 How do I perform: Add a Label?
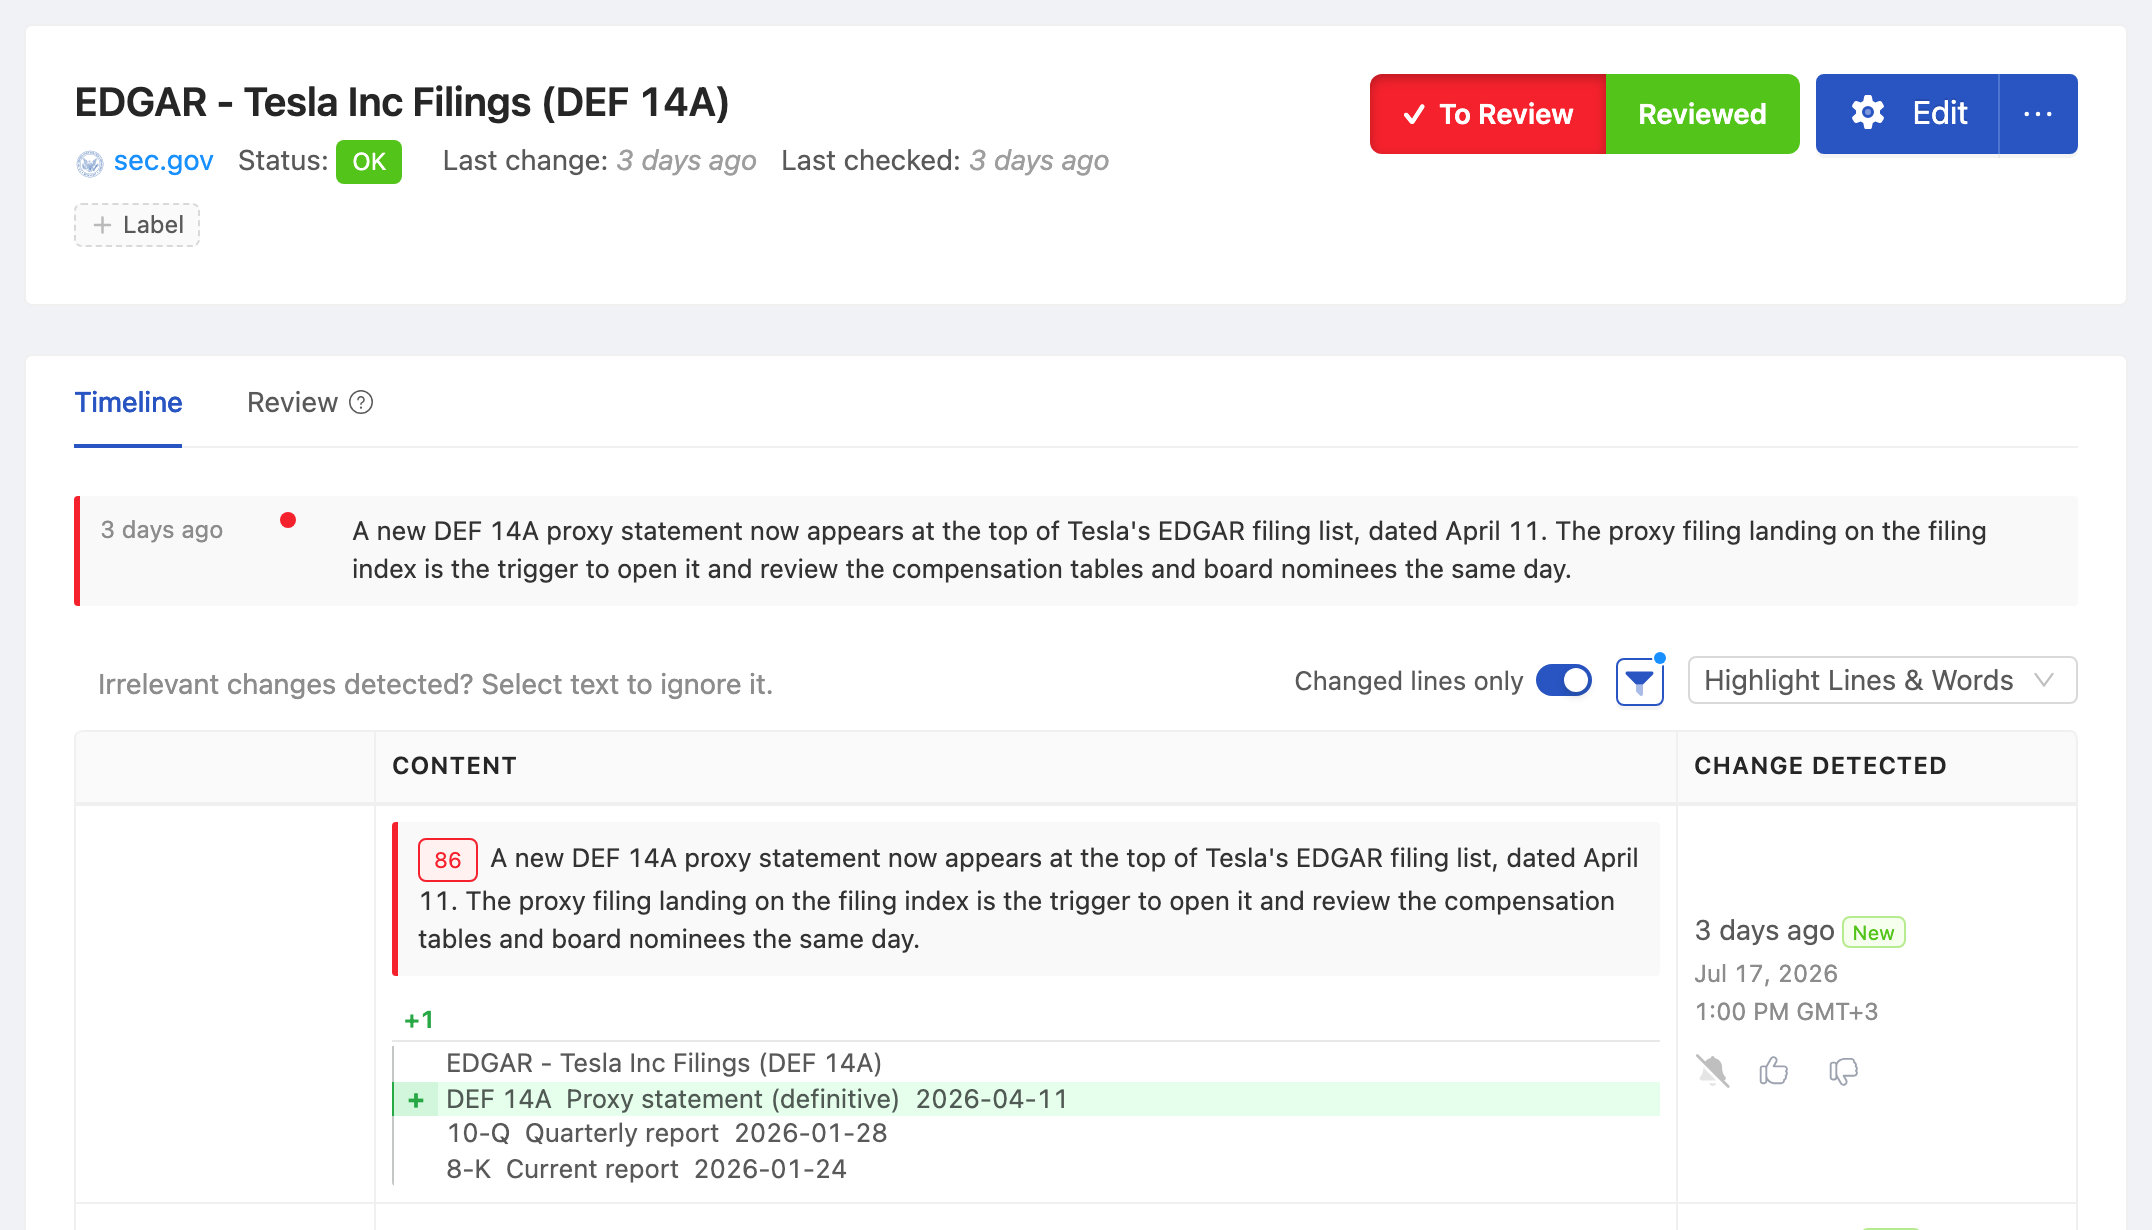click(x=137, y=225)
